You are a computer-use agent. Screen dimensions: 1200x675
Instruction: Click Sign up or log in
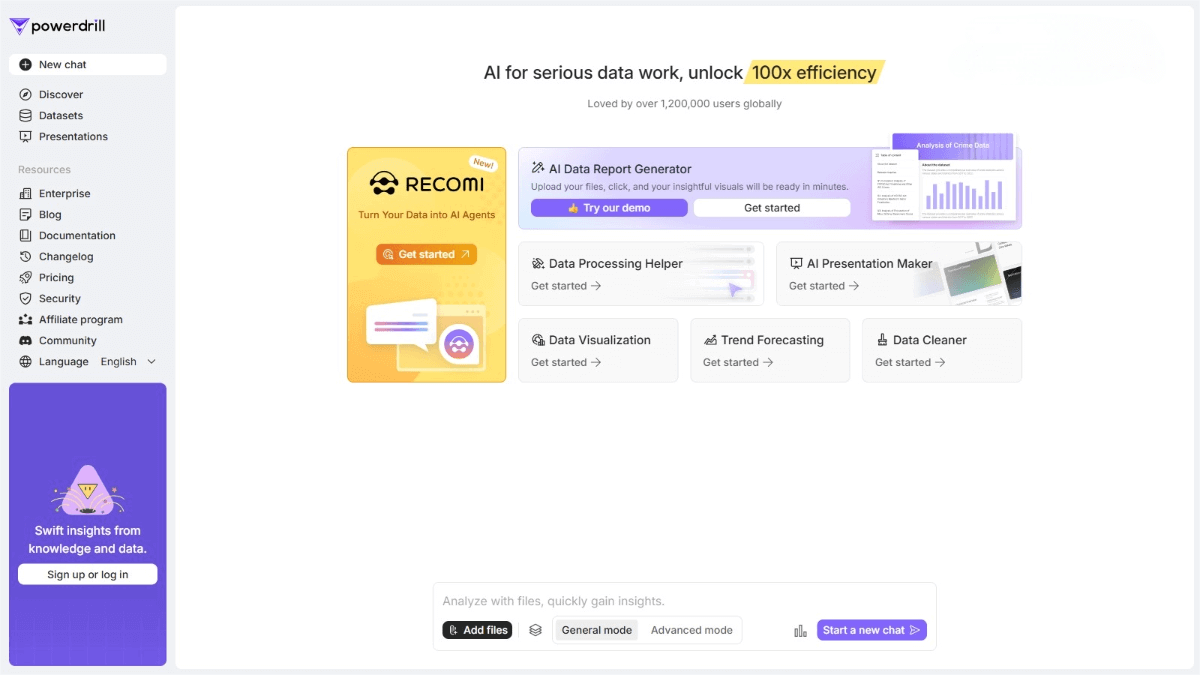pyautogui.click(x=87, y=574)
